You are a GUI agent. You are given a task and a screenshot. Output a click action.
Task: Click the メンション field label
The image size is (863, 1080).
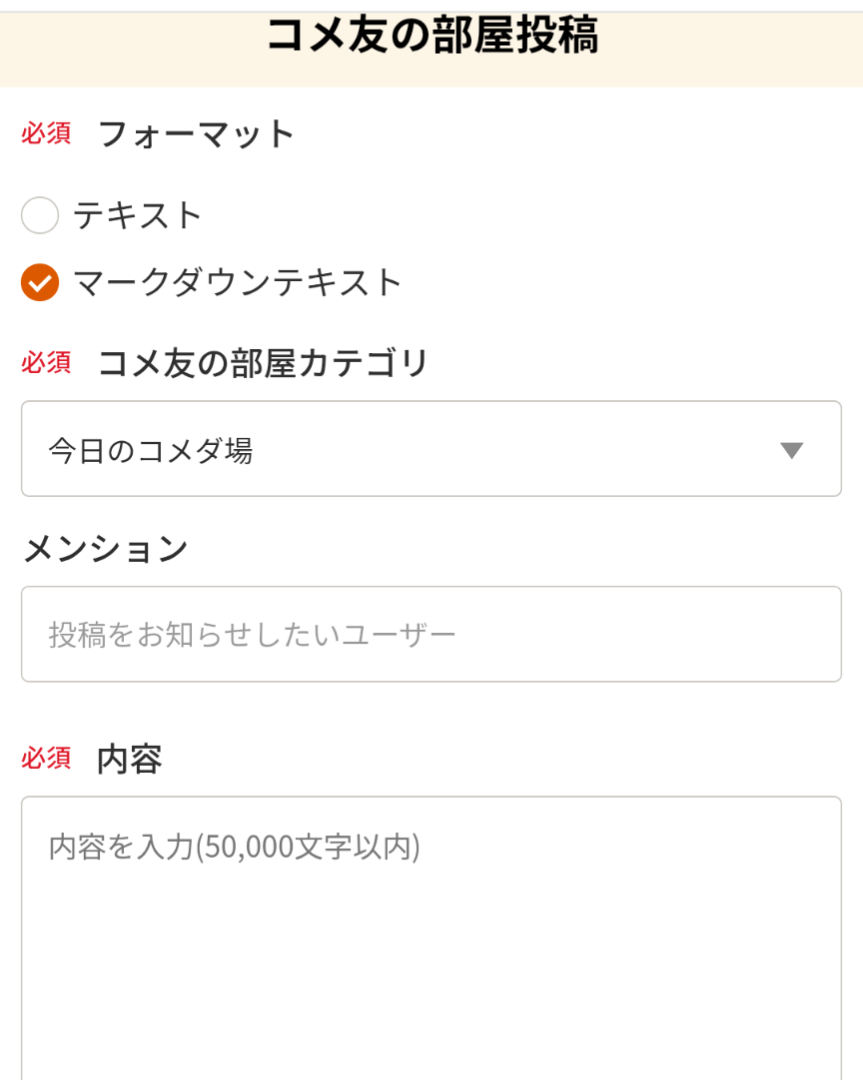(x=105, y=548)
